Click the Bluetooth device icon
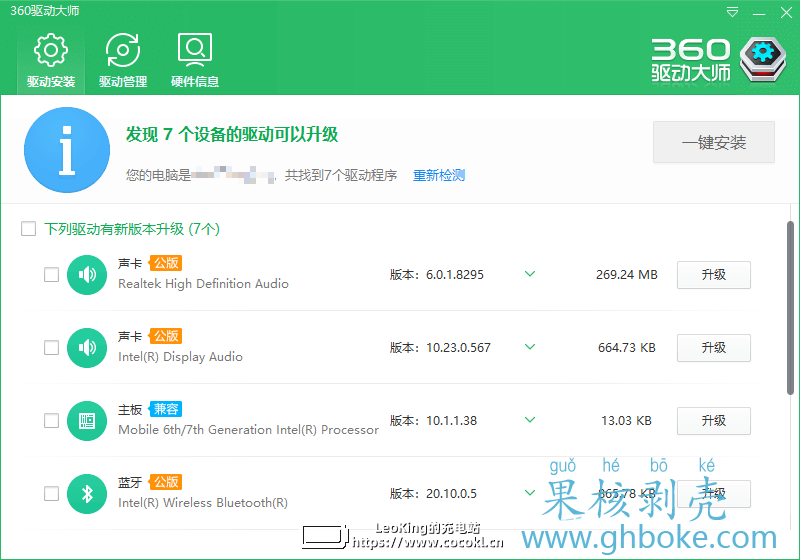This screenshot has width=800, height=560. (x=87, y=494)
